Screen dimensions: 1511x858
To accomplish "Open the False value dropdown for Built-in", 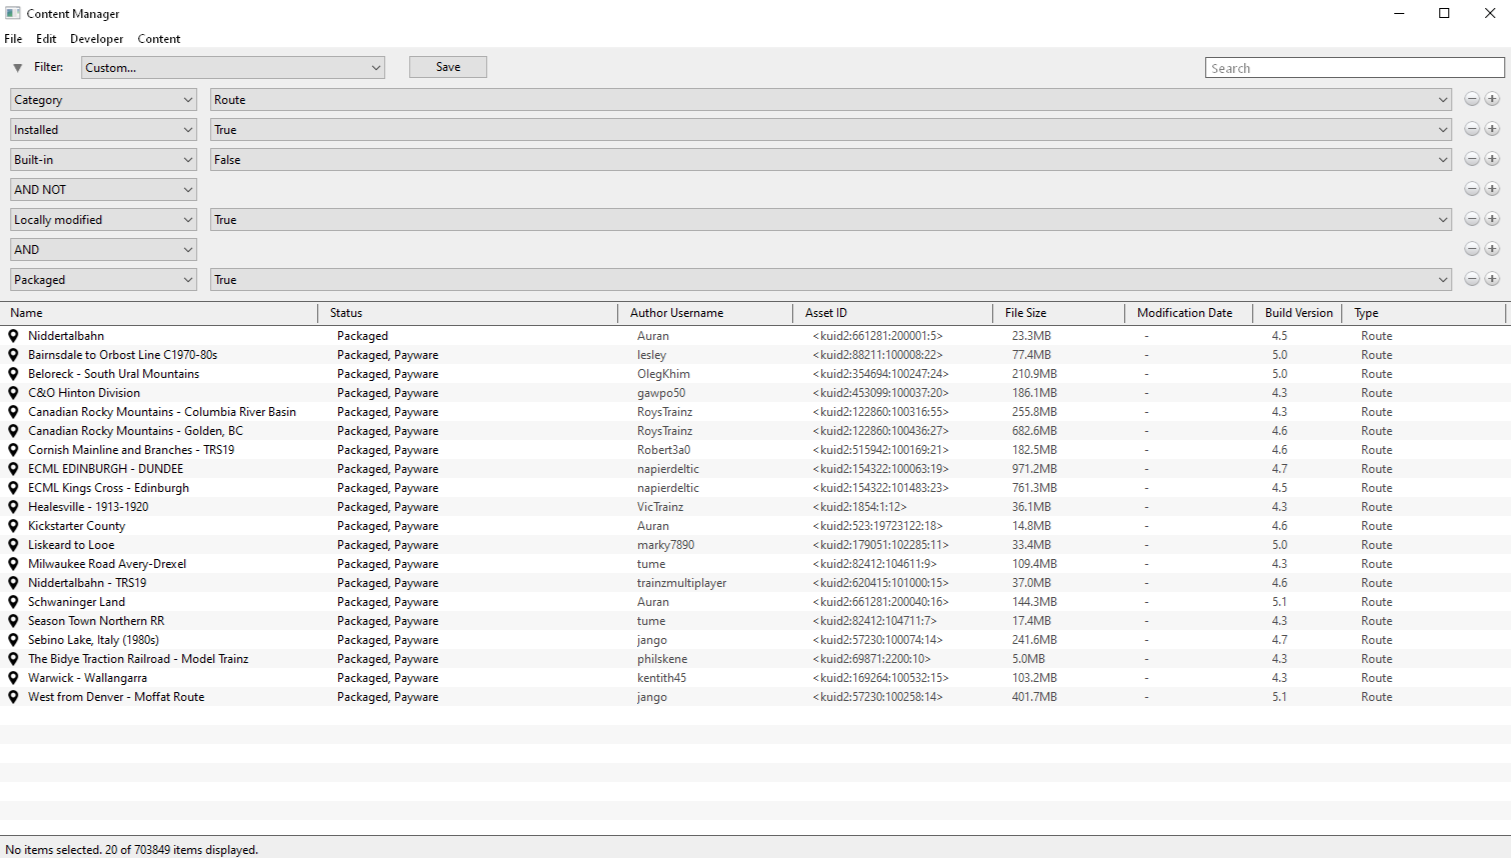I will pos(830,160).
